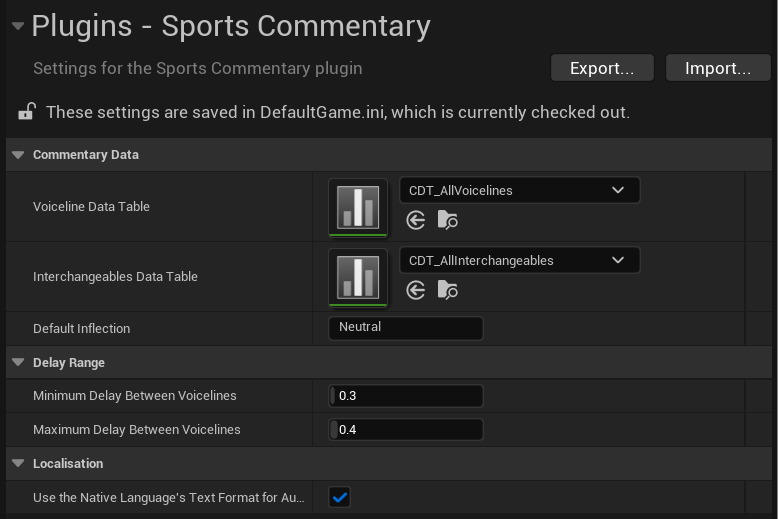Open the CDT_AllVoicelines asset dropdown
Screen dimensions: 778x519
pos(519,190)
